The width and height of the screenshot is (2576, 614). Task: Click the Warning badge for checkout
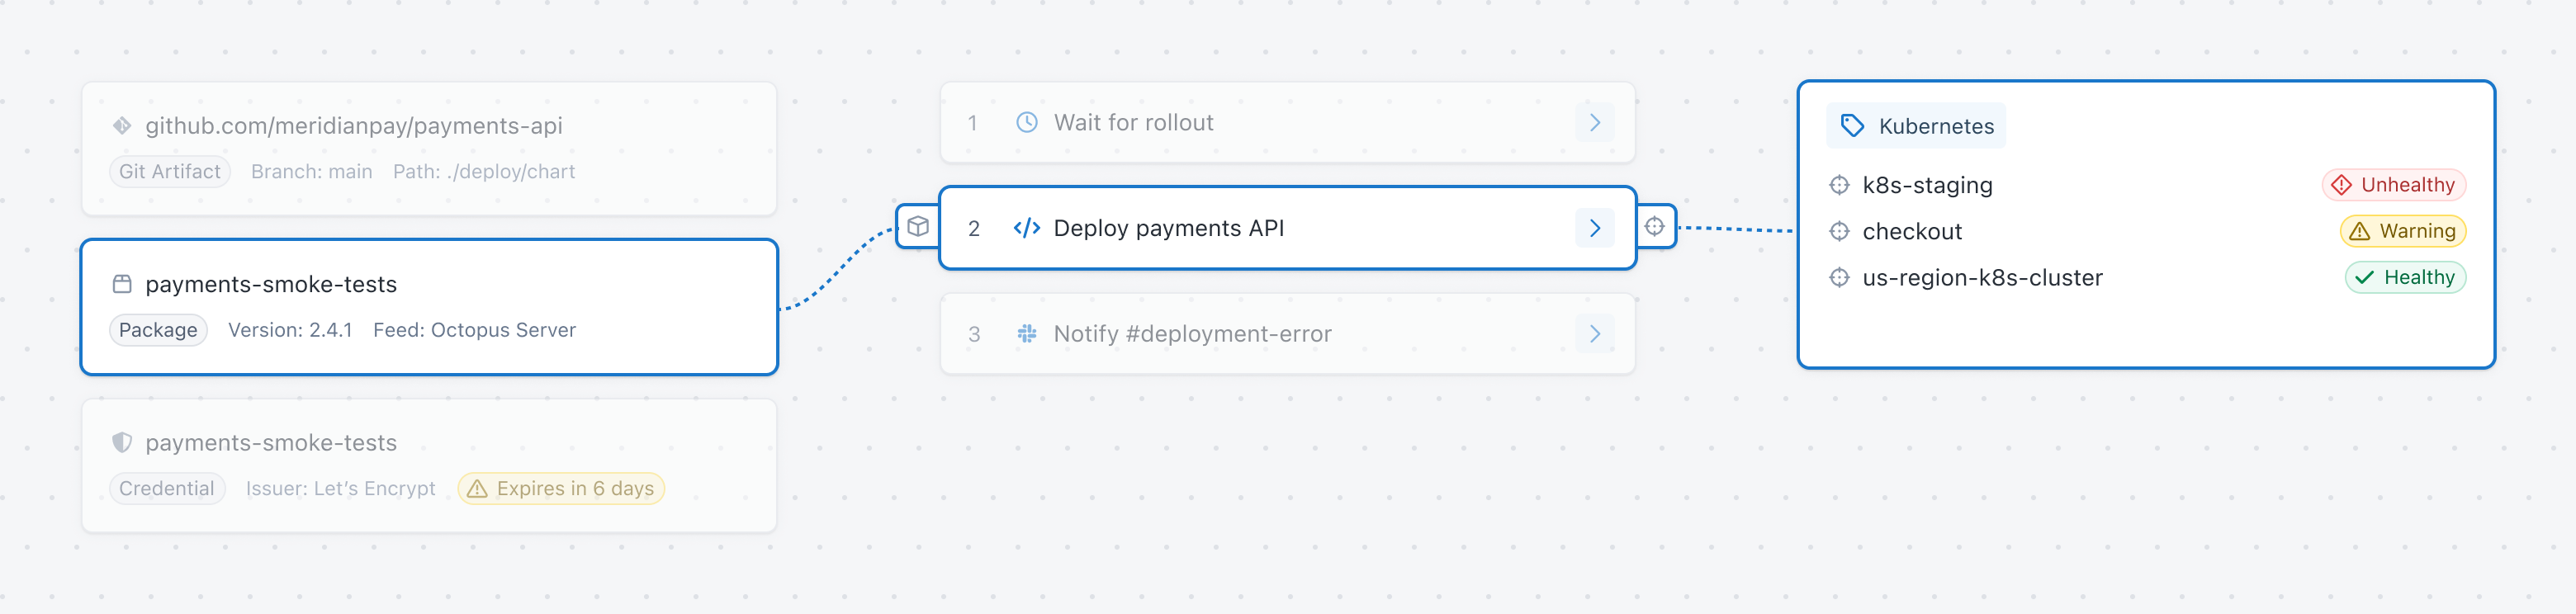[2403, 231]
